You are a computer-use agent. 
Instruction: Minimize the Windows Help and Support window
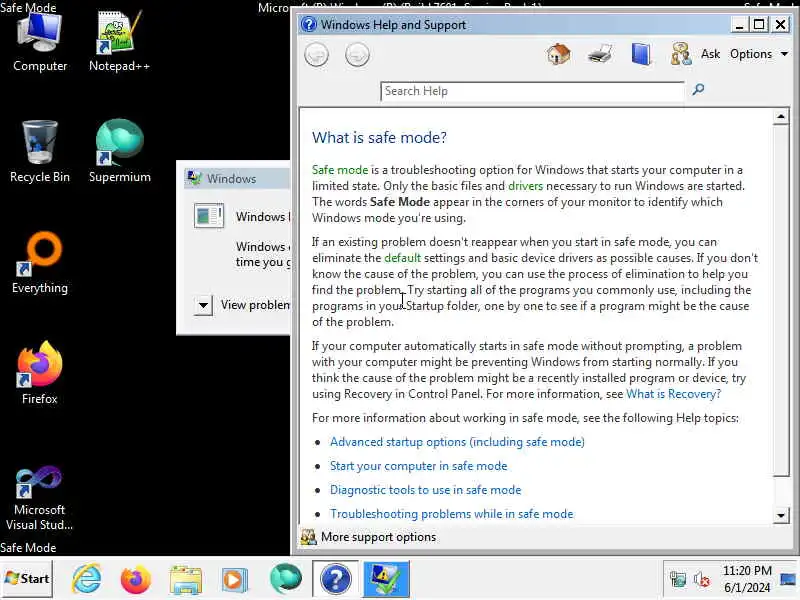tap(739, 24)
